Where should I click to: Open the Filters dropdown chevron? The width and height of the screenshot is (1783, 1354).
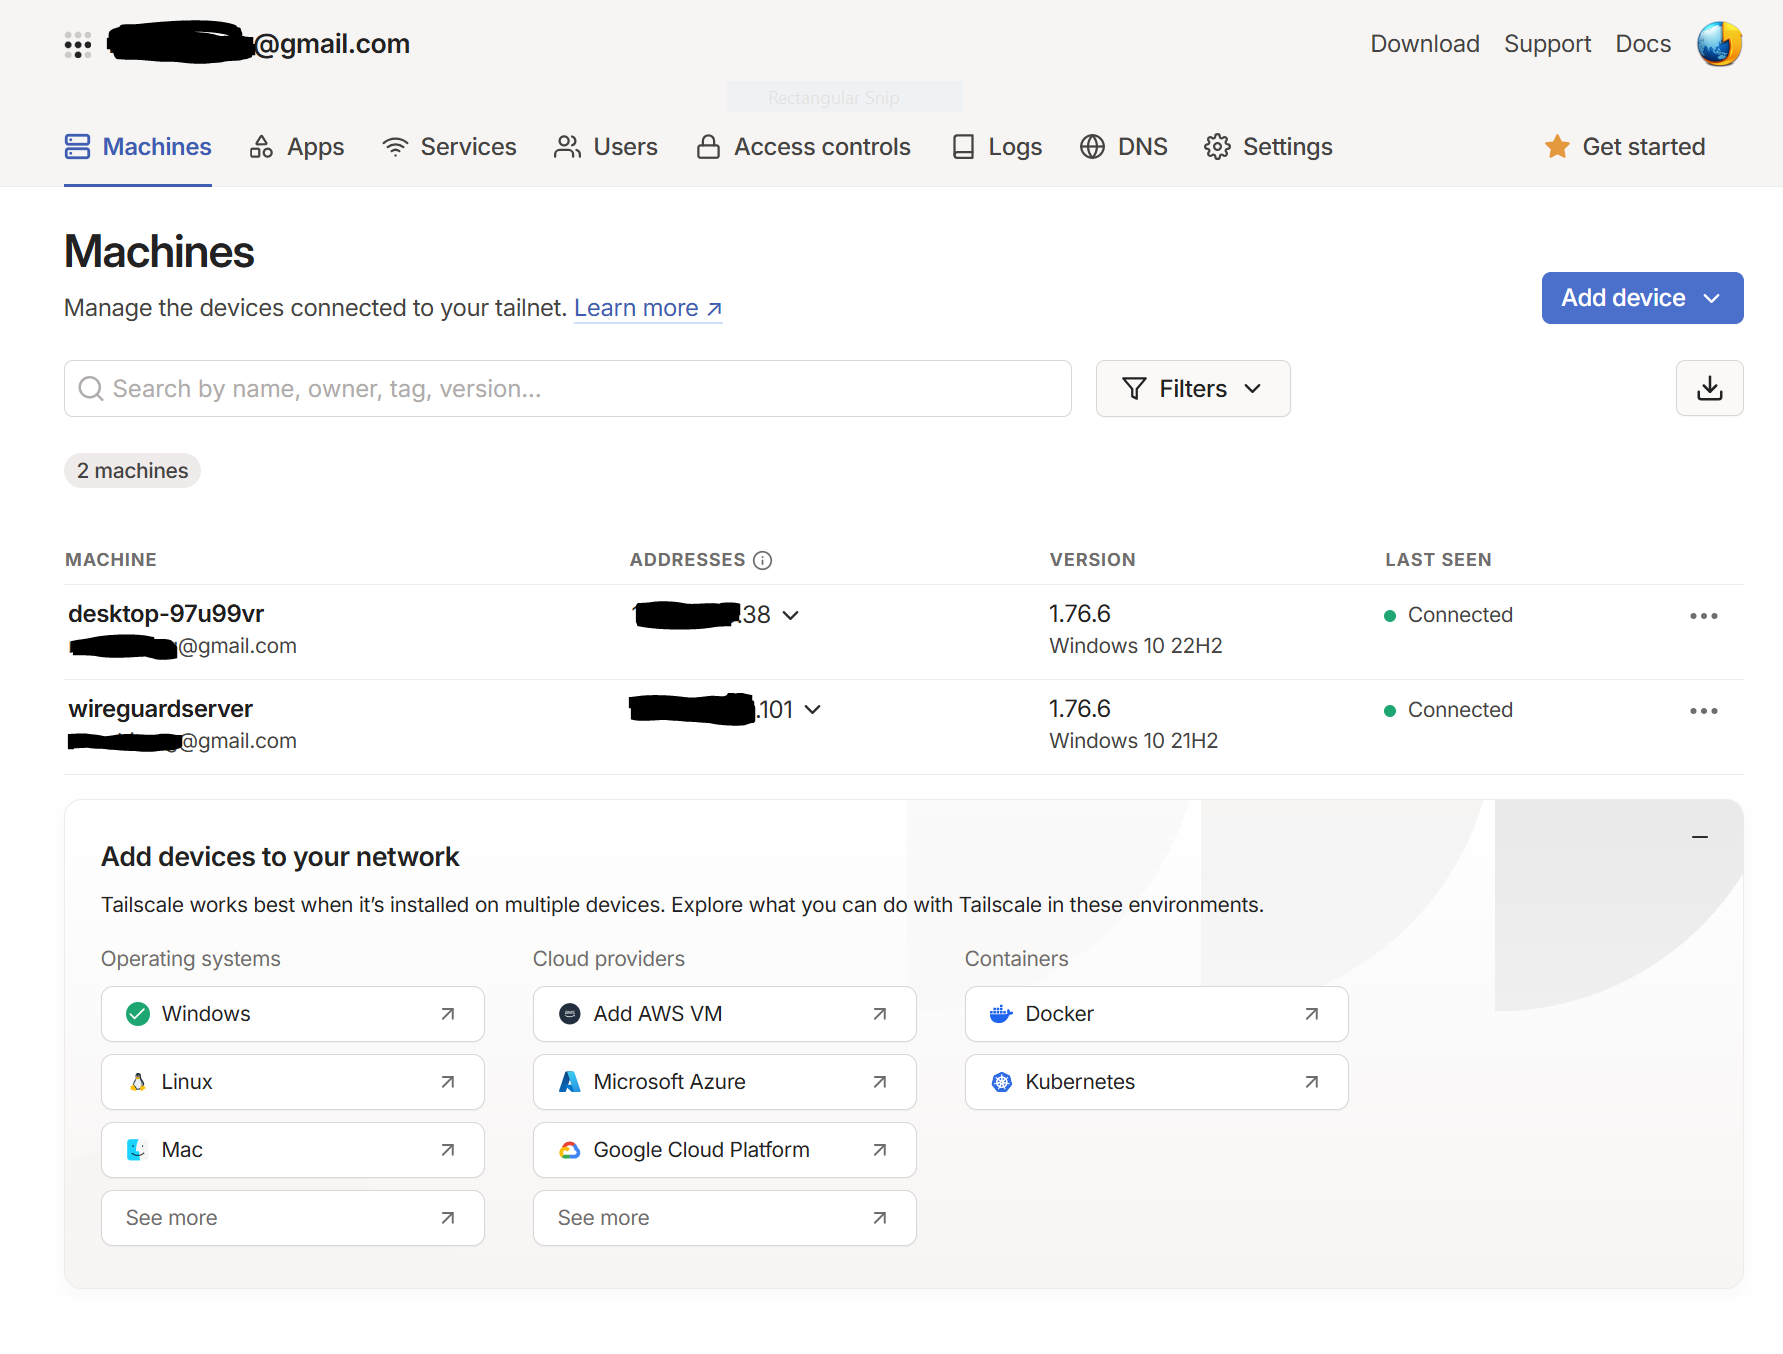[1253, 389]
